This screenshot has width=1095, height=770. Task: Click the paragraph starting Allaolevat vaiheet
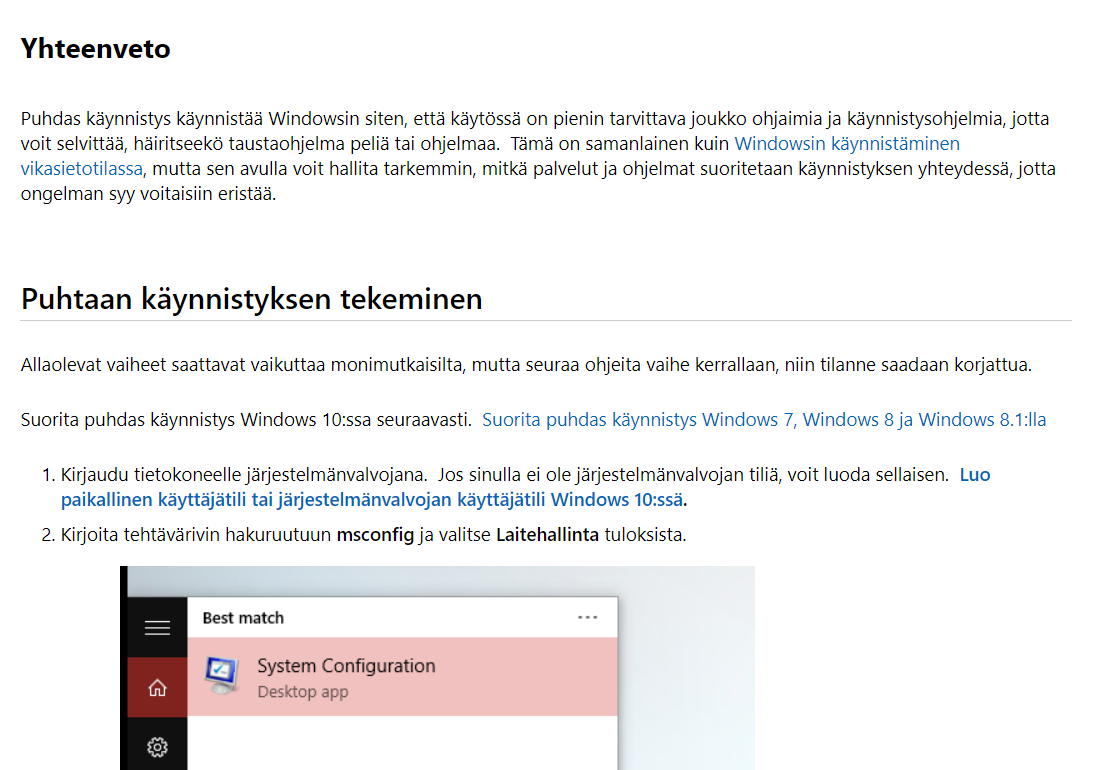(526, 365)
